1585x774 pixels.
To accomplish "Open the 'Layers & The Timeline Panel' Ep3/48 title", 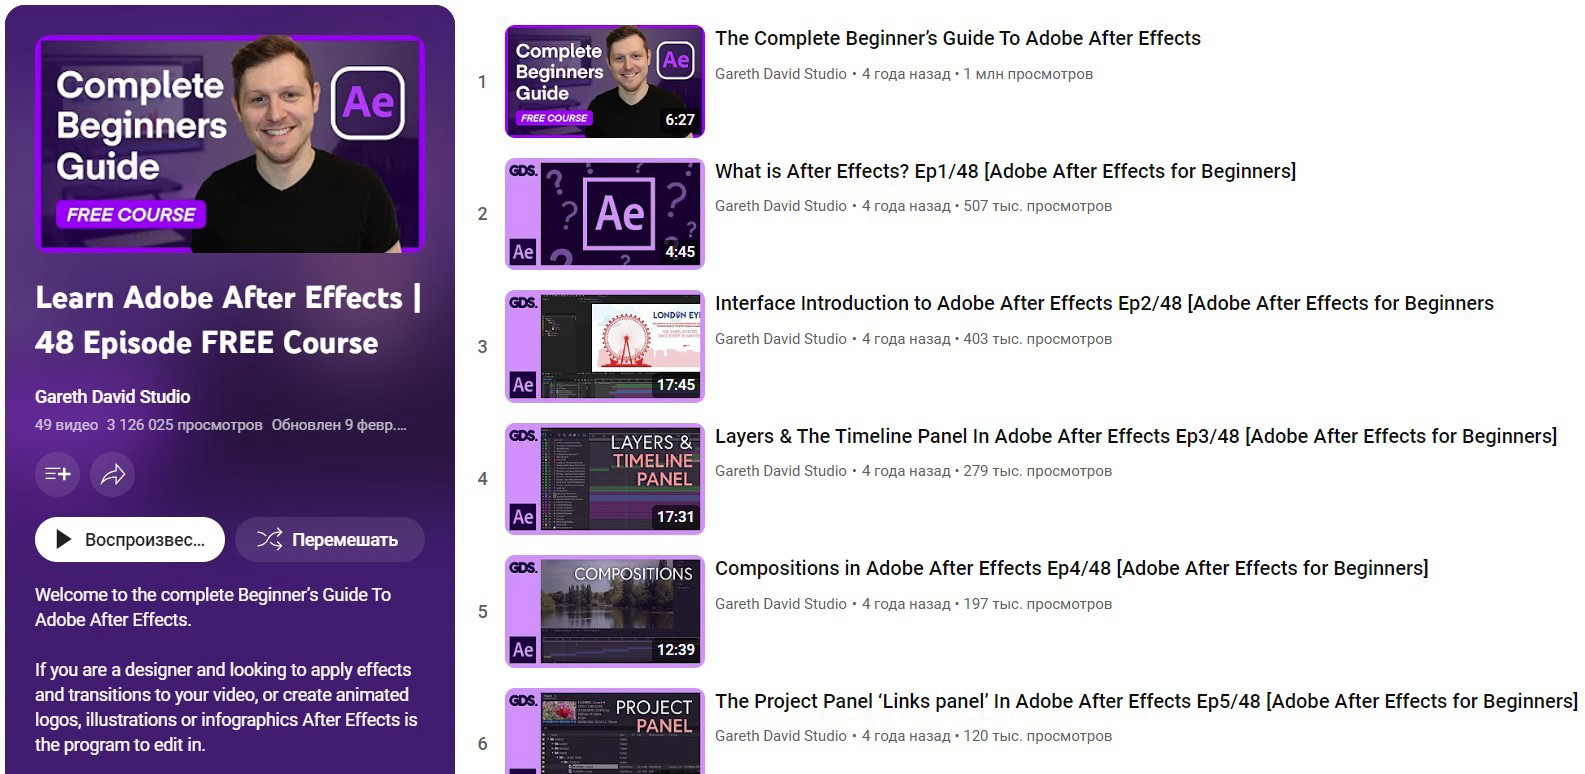I will click(x=1136, y=436).
